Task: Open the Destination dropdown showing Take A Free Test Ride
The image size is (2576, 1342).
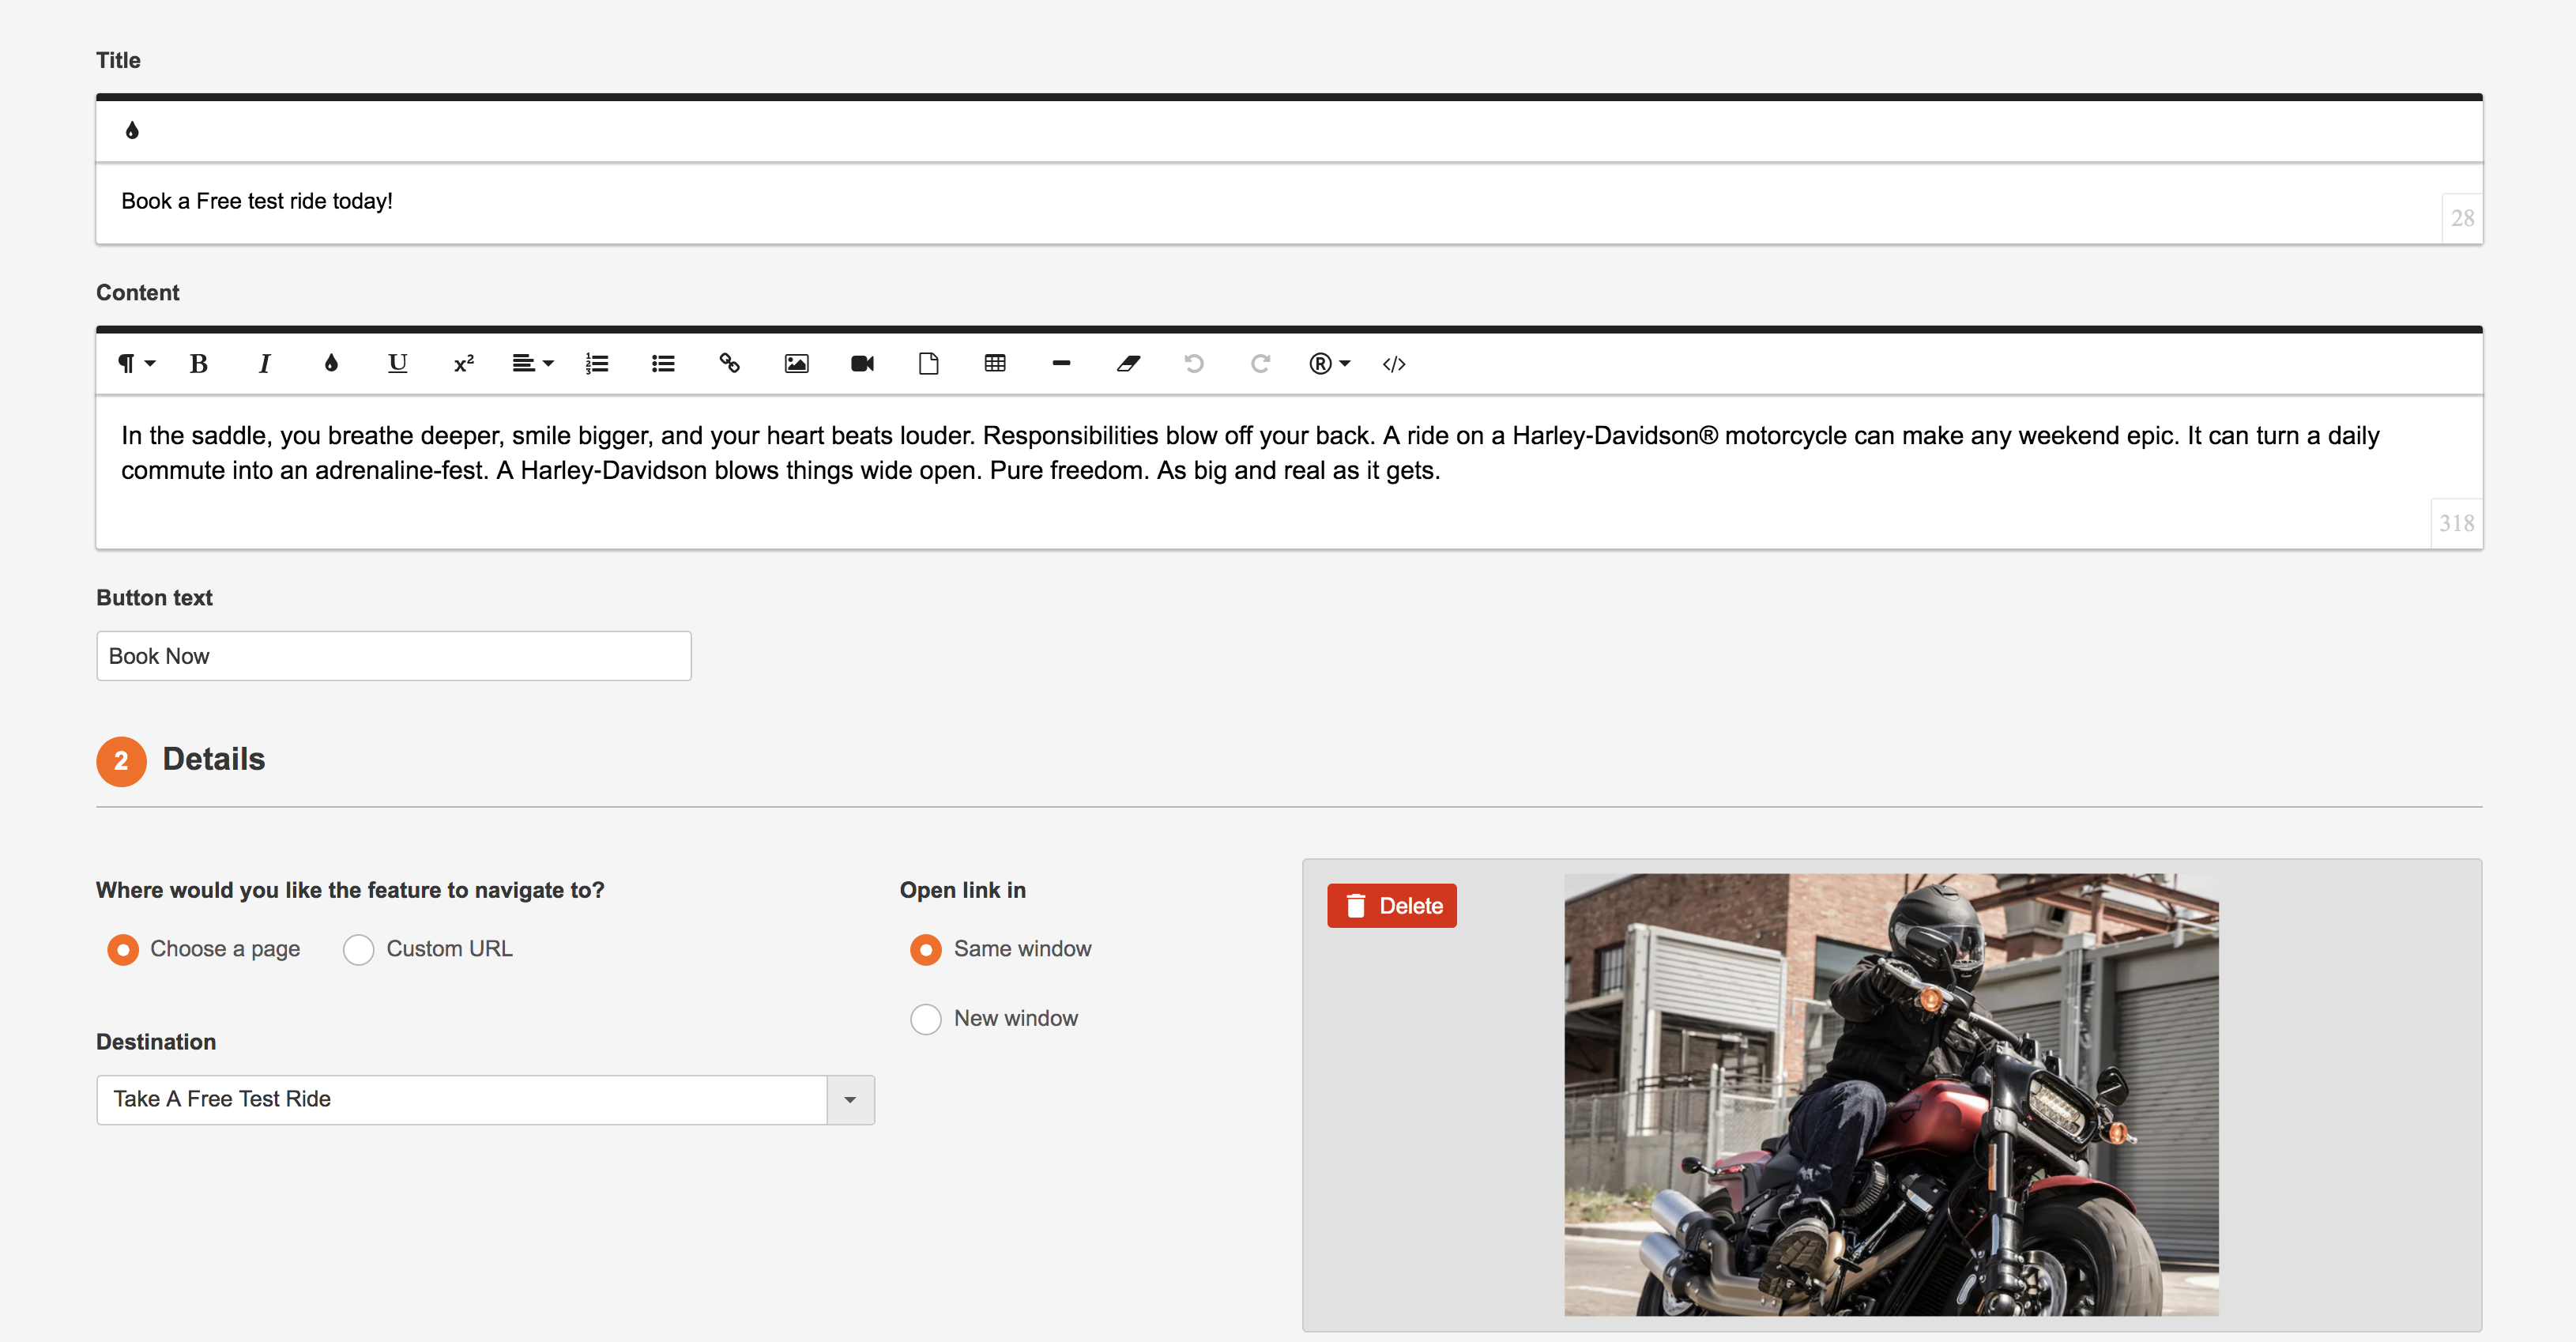Action: 850,1099
